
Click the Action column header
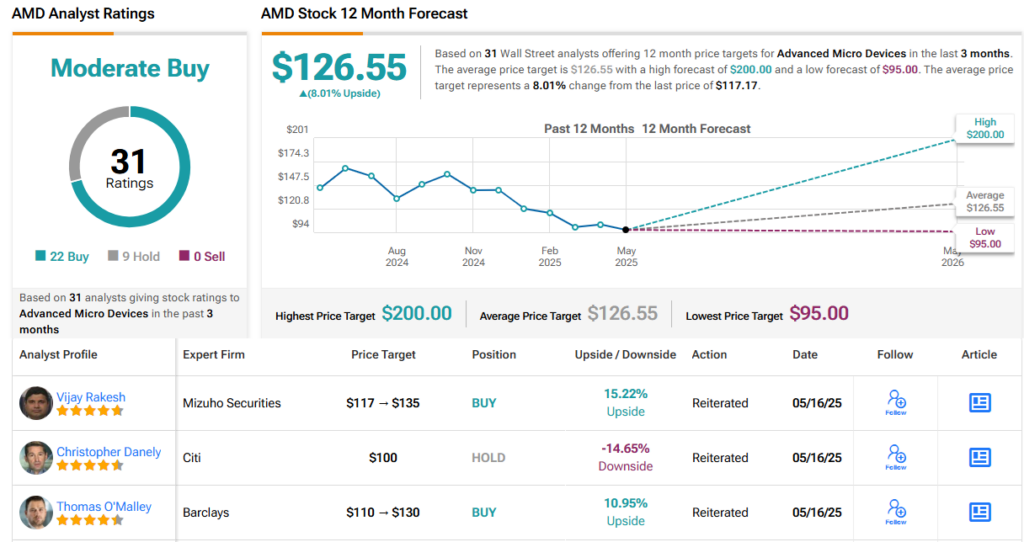tap(709, 355)
